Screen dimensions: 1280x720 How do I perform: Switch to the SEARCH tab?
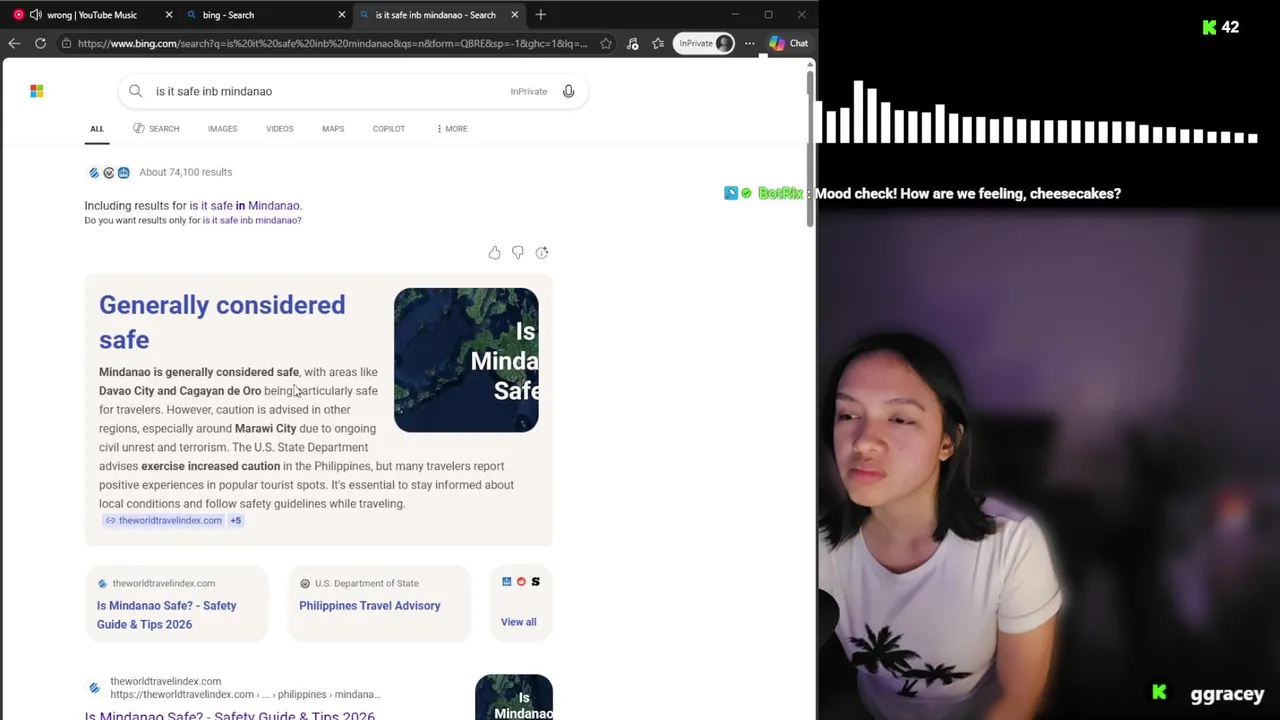(x=156, y=129)
